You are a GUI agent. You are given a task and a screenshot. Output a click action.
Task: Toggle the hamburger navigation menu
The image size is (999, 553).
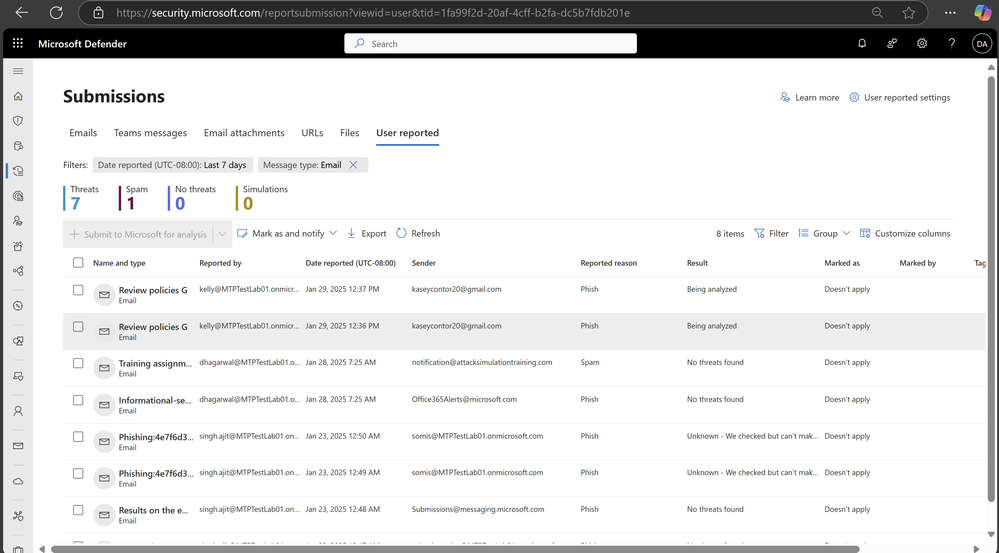(18, 71)
